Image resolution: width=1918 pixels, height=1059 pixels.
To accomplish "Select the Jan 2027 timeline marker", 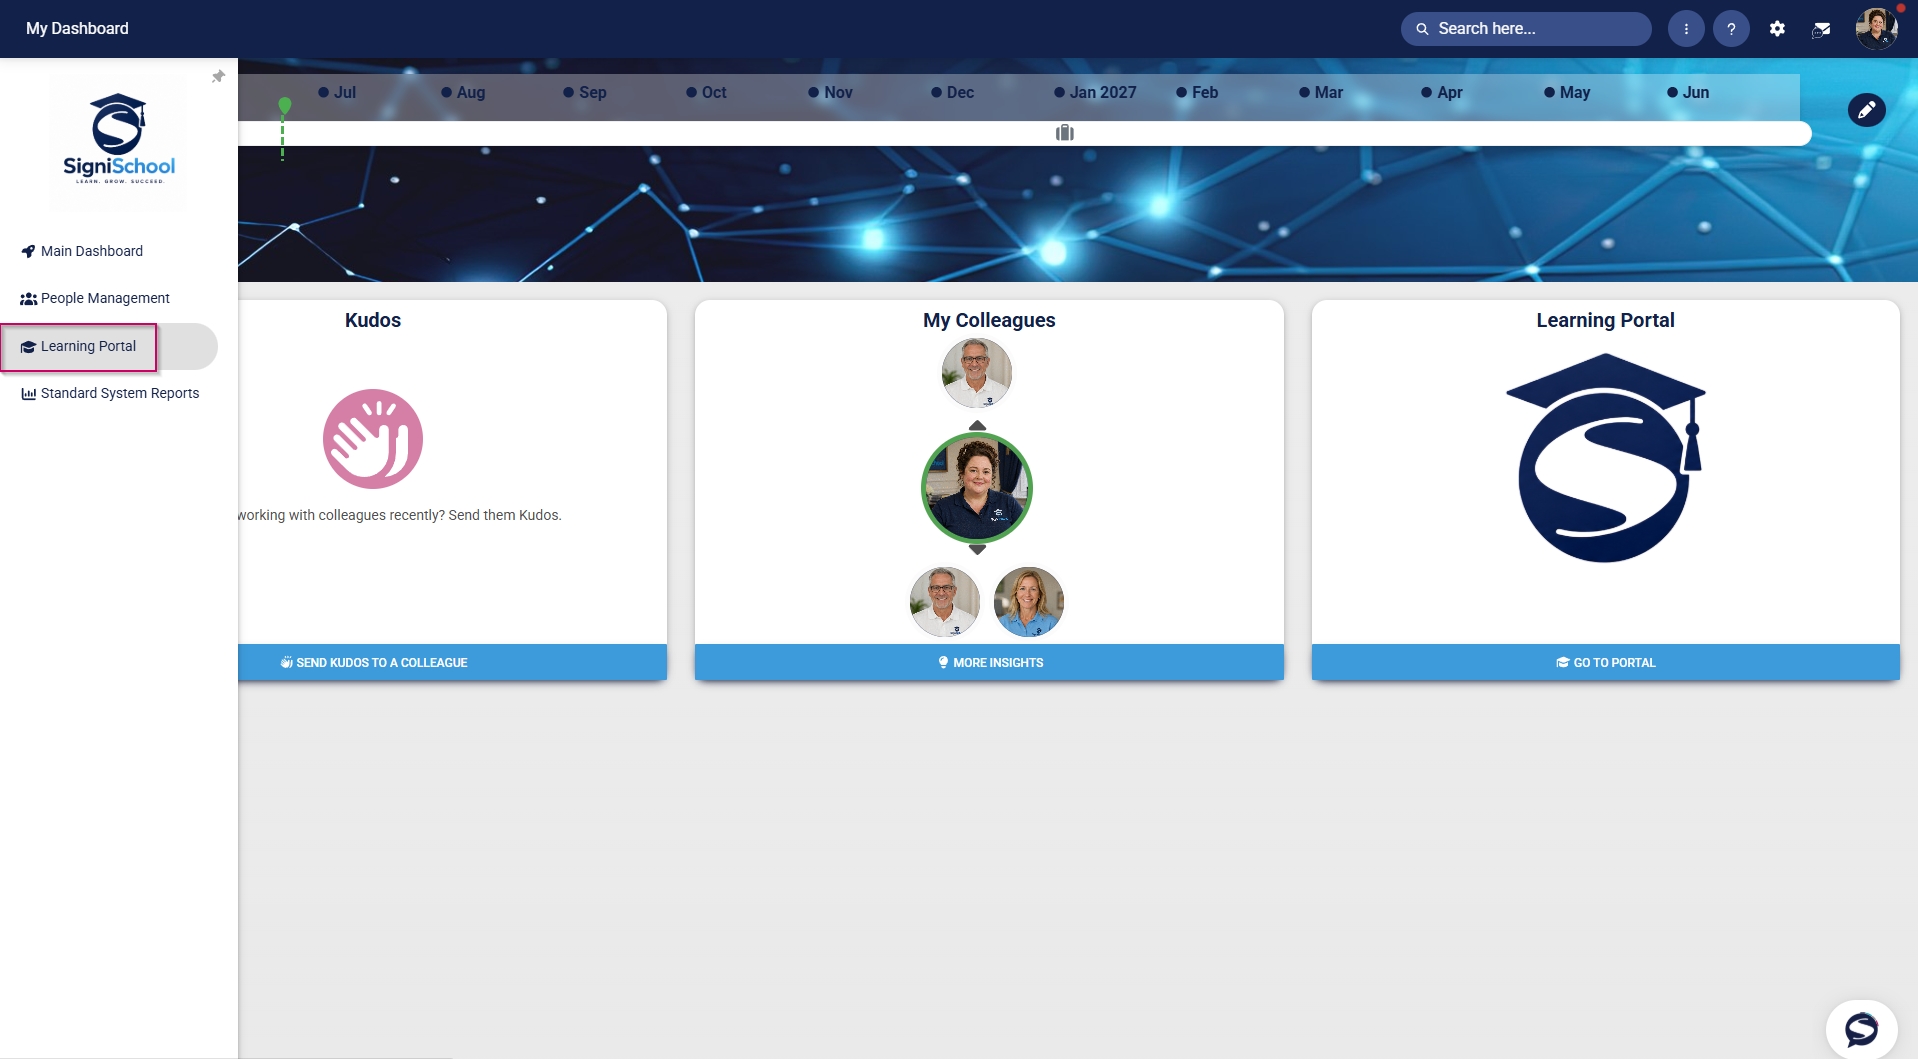I will (1095, 92).
